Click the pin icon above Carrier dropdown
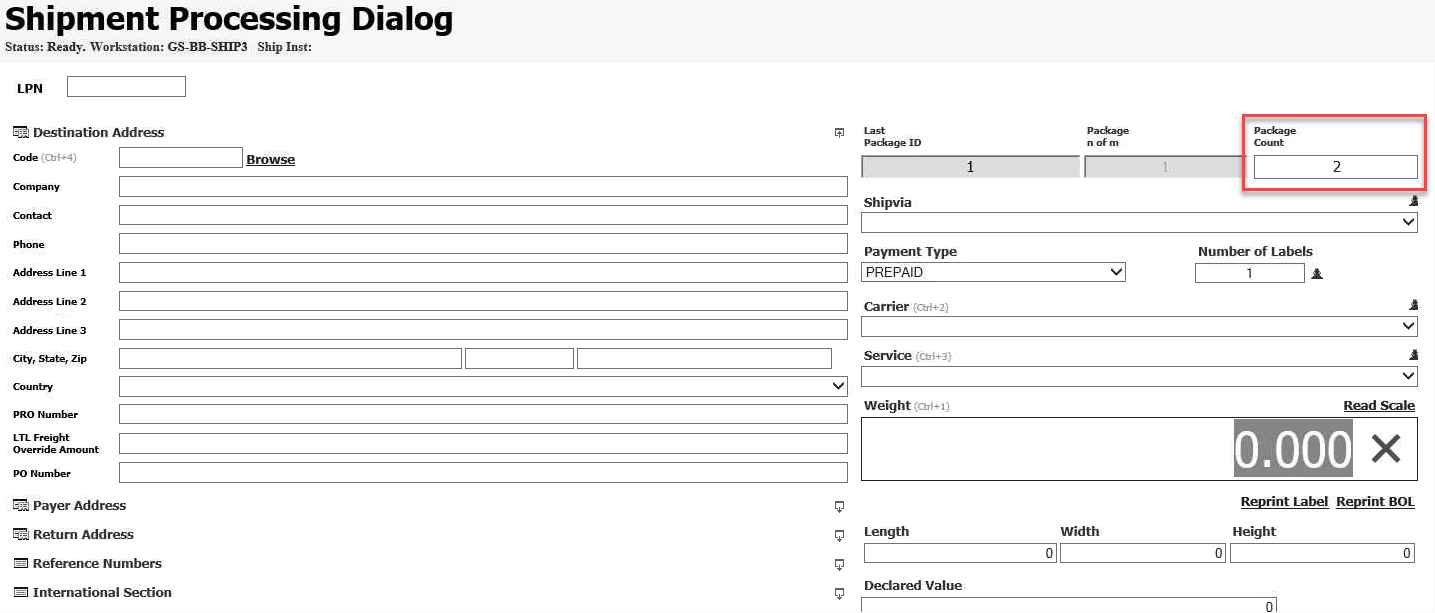 coord(1413,304)
